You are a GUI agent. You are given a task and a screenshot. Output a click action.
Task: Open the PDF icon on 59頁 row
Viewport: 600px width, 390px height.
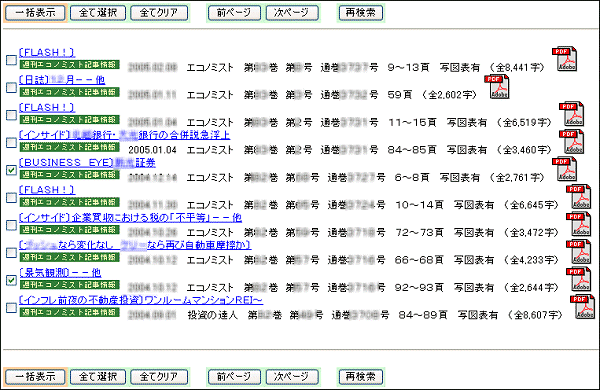[x=497, y=86]
